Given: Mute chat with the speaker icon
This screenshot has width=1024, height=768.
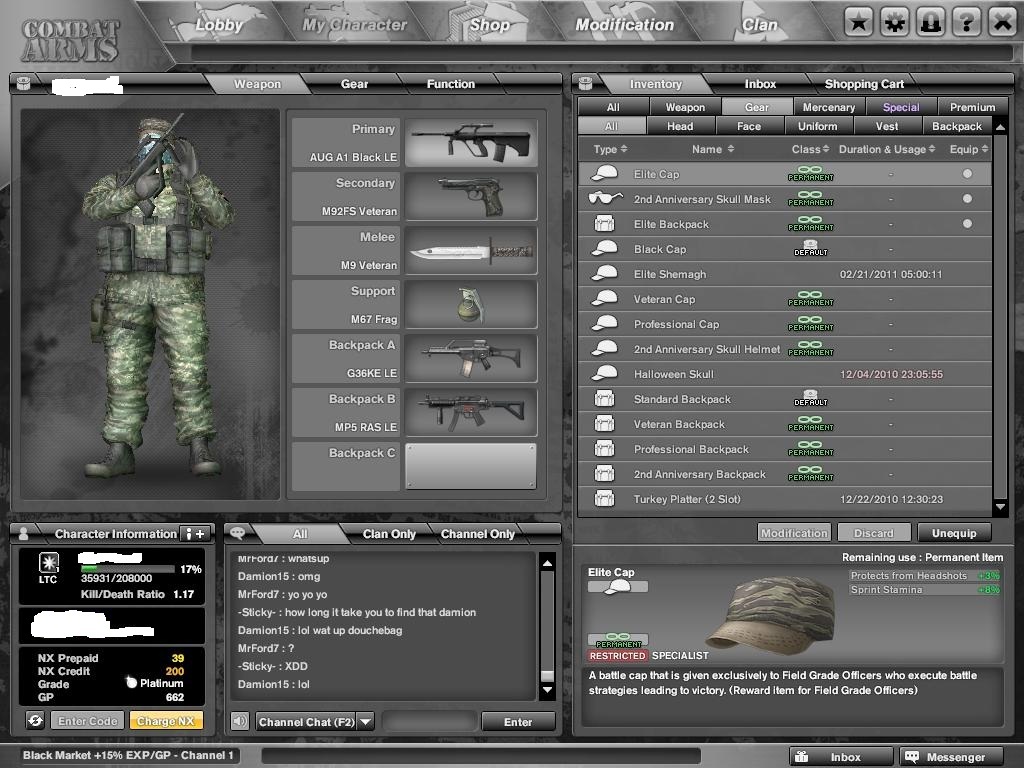Looking at the screenshot, I should tap(240, 721).
